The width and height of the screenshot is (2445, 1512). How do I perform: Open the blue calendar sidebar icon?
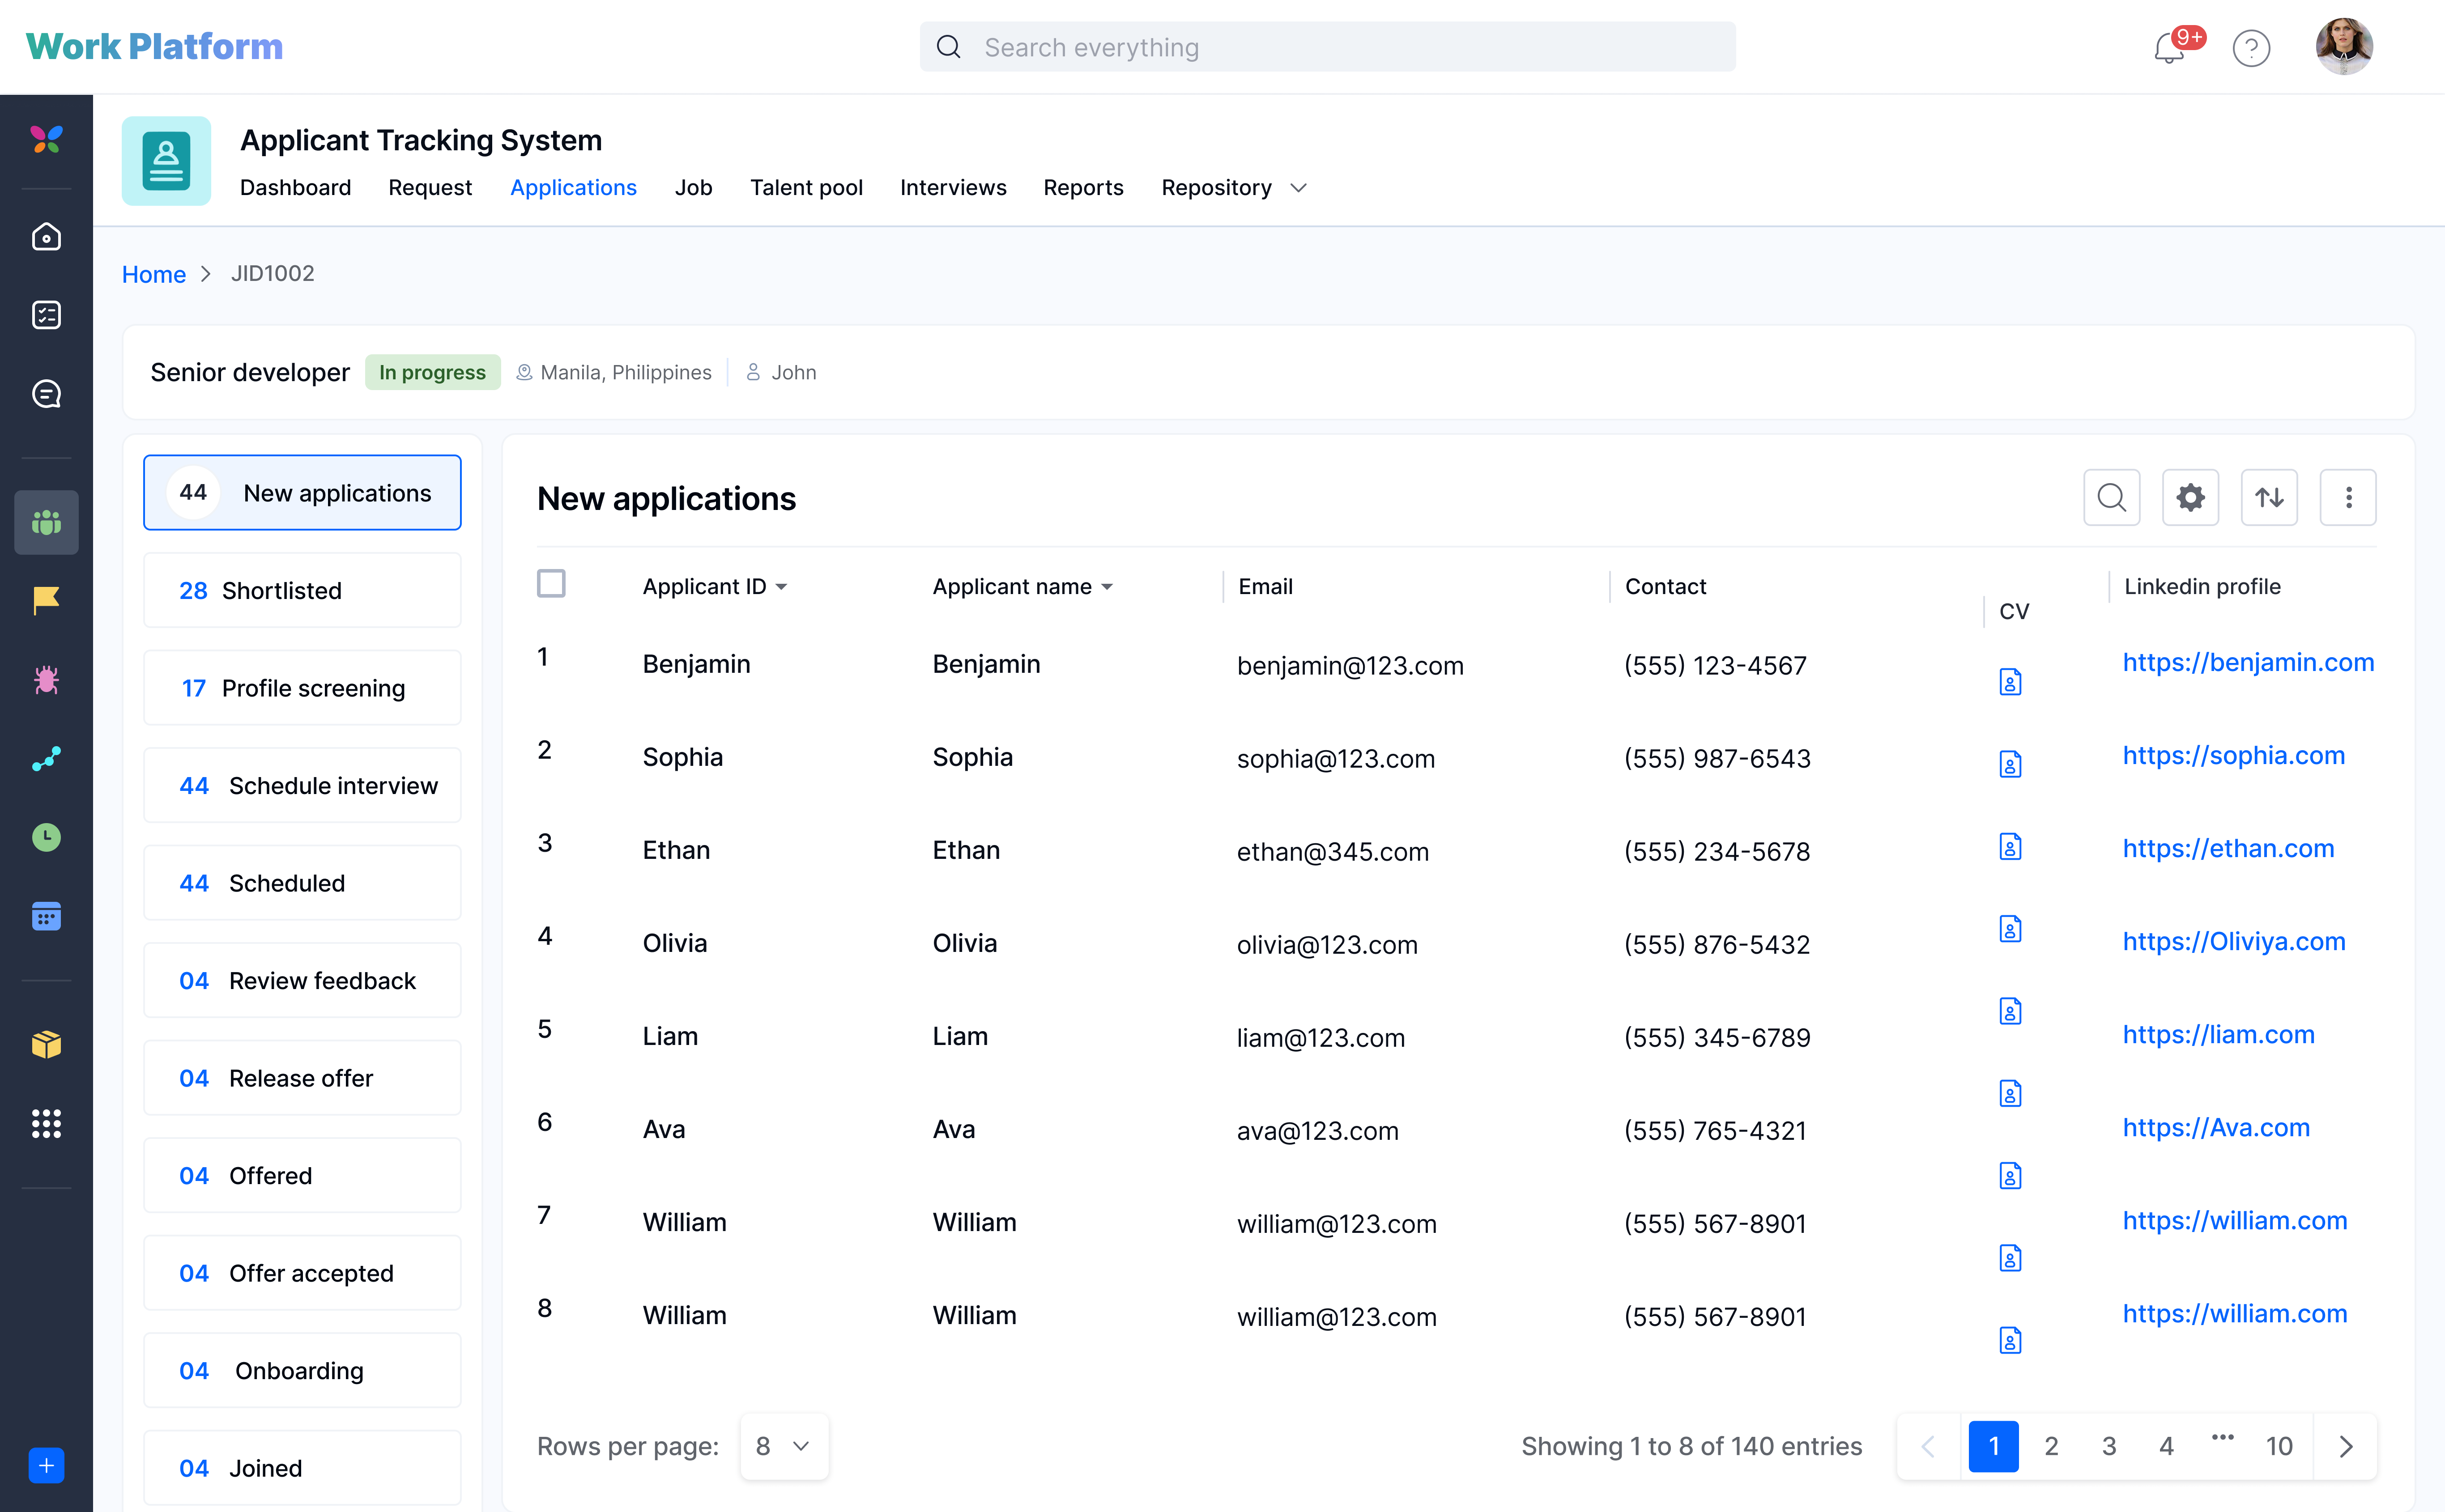(x=46, y=916)
